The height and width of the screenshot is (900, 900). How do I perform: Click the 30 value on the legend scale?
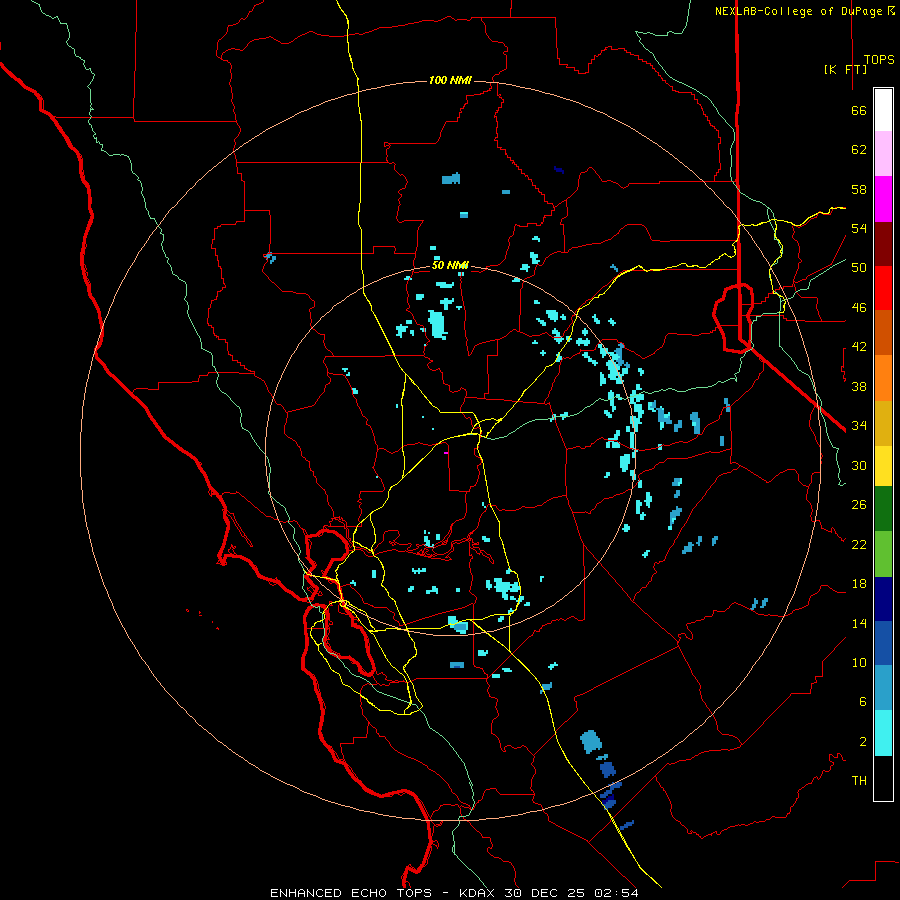pos(859,465)
